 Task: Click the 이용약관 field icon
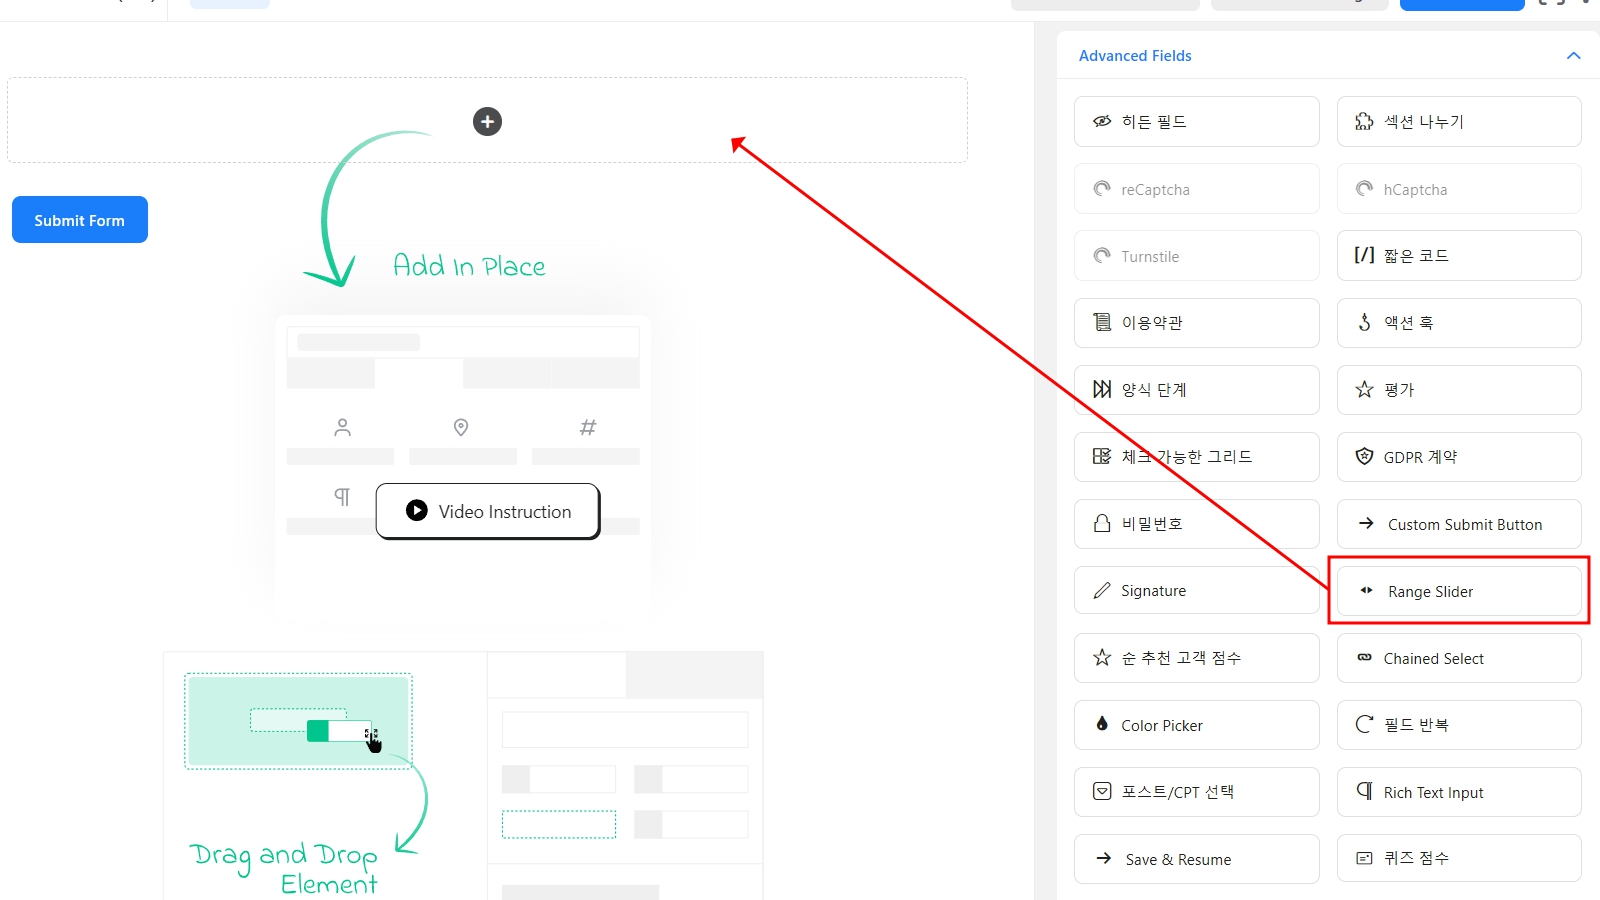pyautogui.click(x=1102, y=322)
